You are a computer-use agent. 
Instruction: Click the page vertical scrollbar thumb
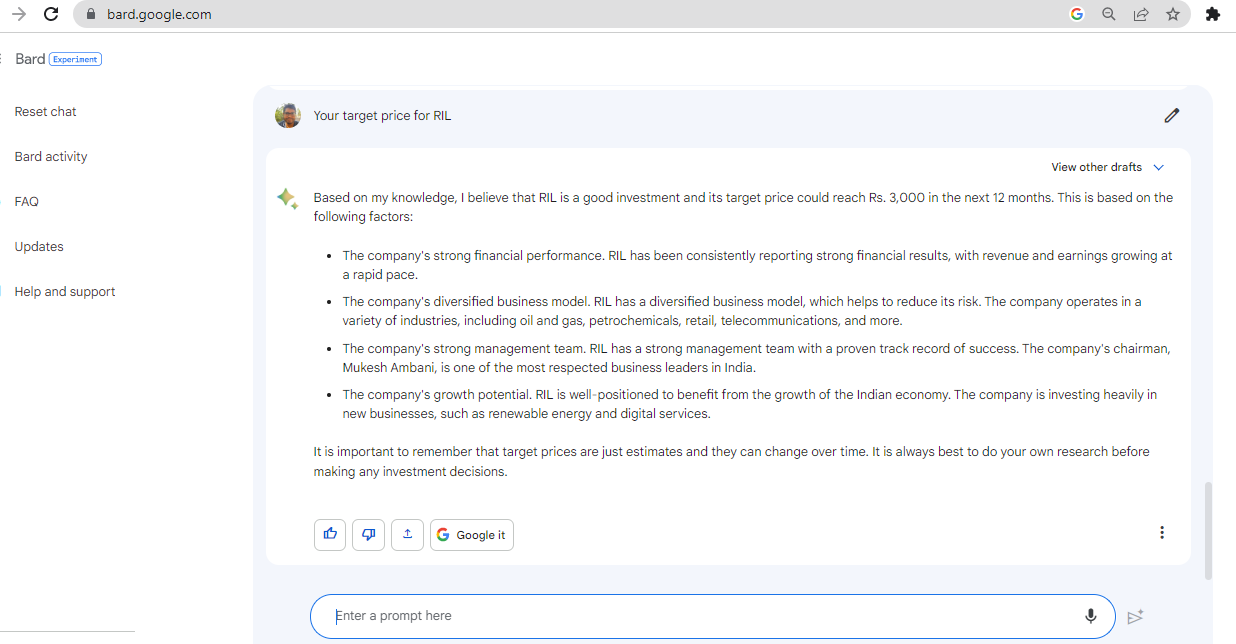(1208, 530)
